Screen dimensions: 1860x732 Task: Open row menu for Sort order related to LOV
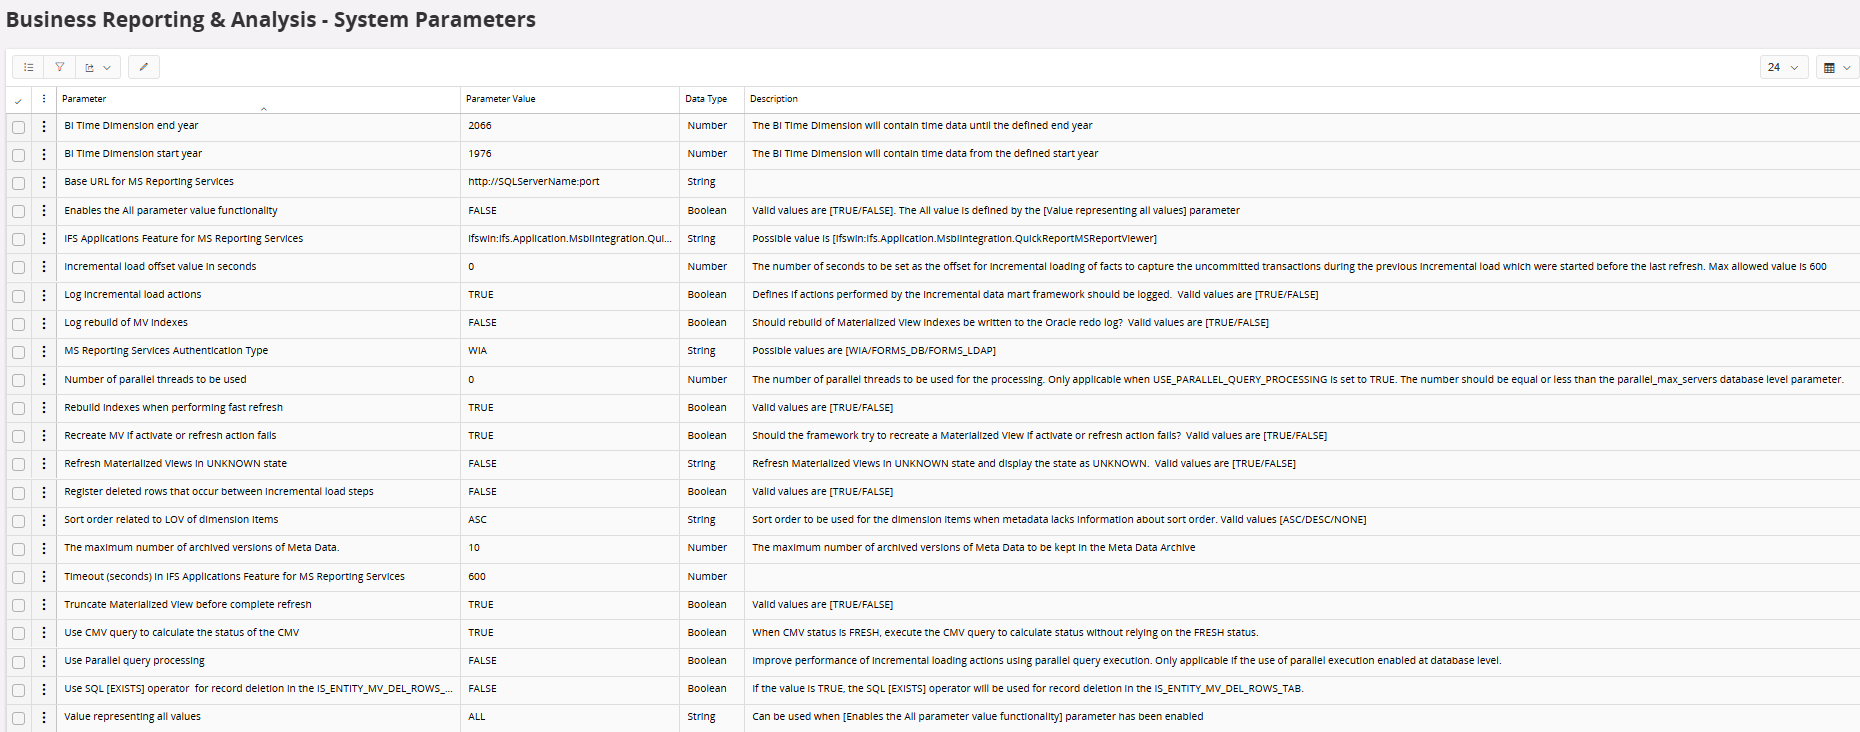tap(44, 520)
